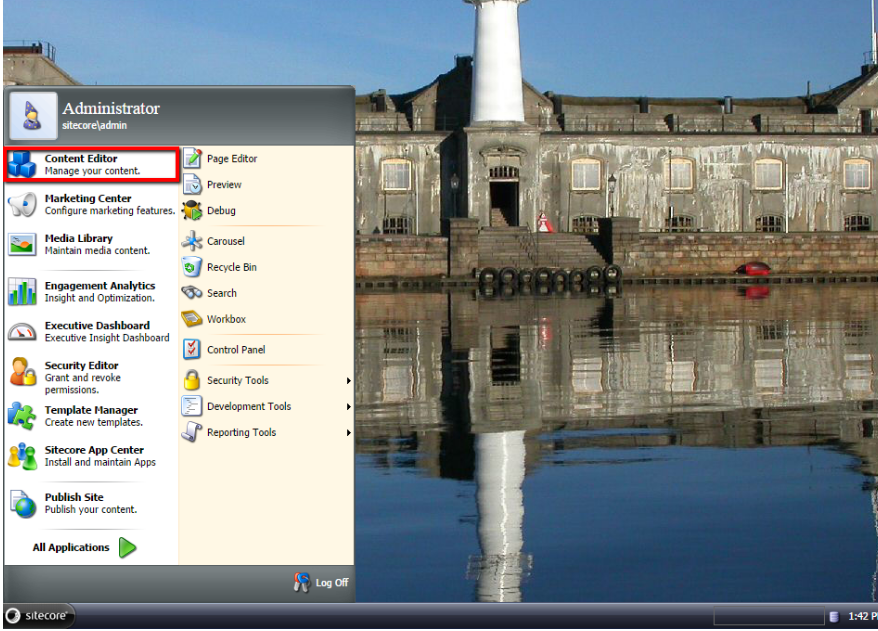Click the Control Panel checklist icon
The width and height of the screenshot is (878, 631).
coord(192,349)
